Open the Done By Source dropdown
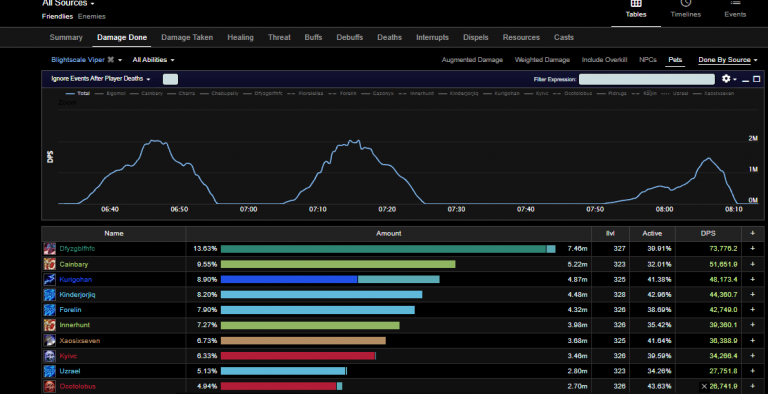 click(728, 60)
